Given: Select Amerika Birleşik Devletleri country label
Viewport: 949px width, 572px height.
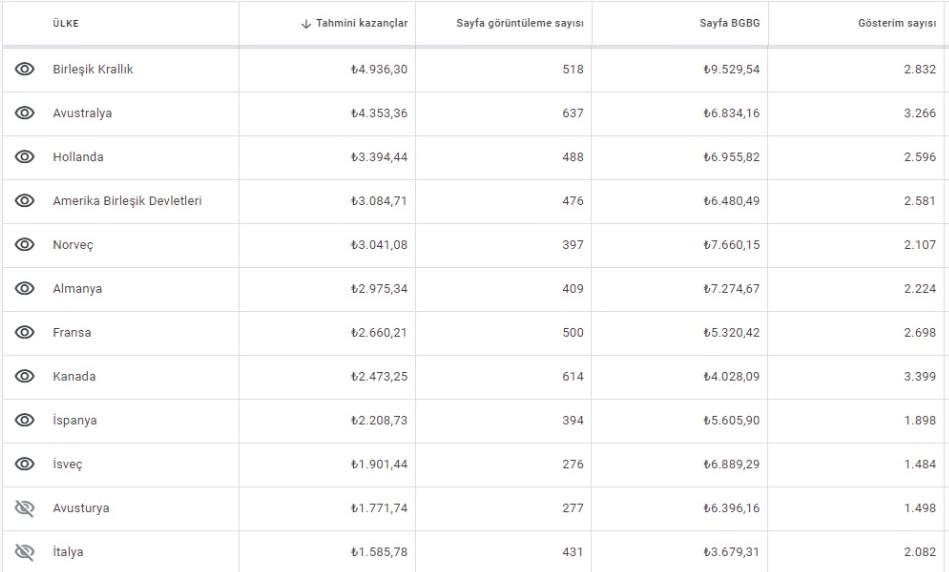Looking at the screenshot, I should [127, 200].
